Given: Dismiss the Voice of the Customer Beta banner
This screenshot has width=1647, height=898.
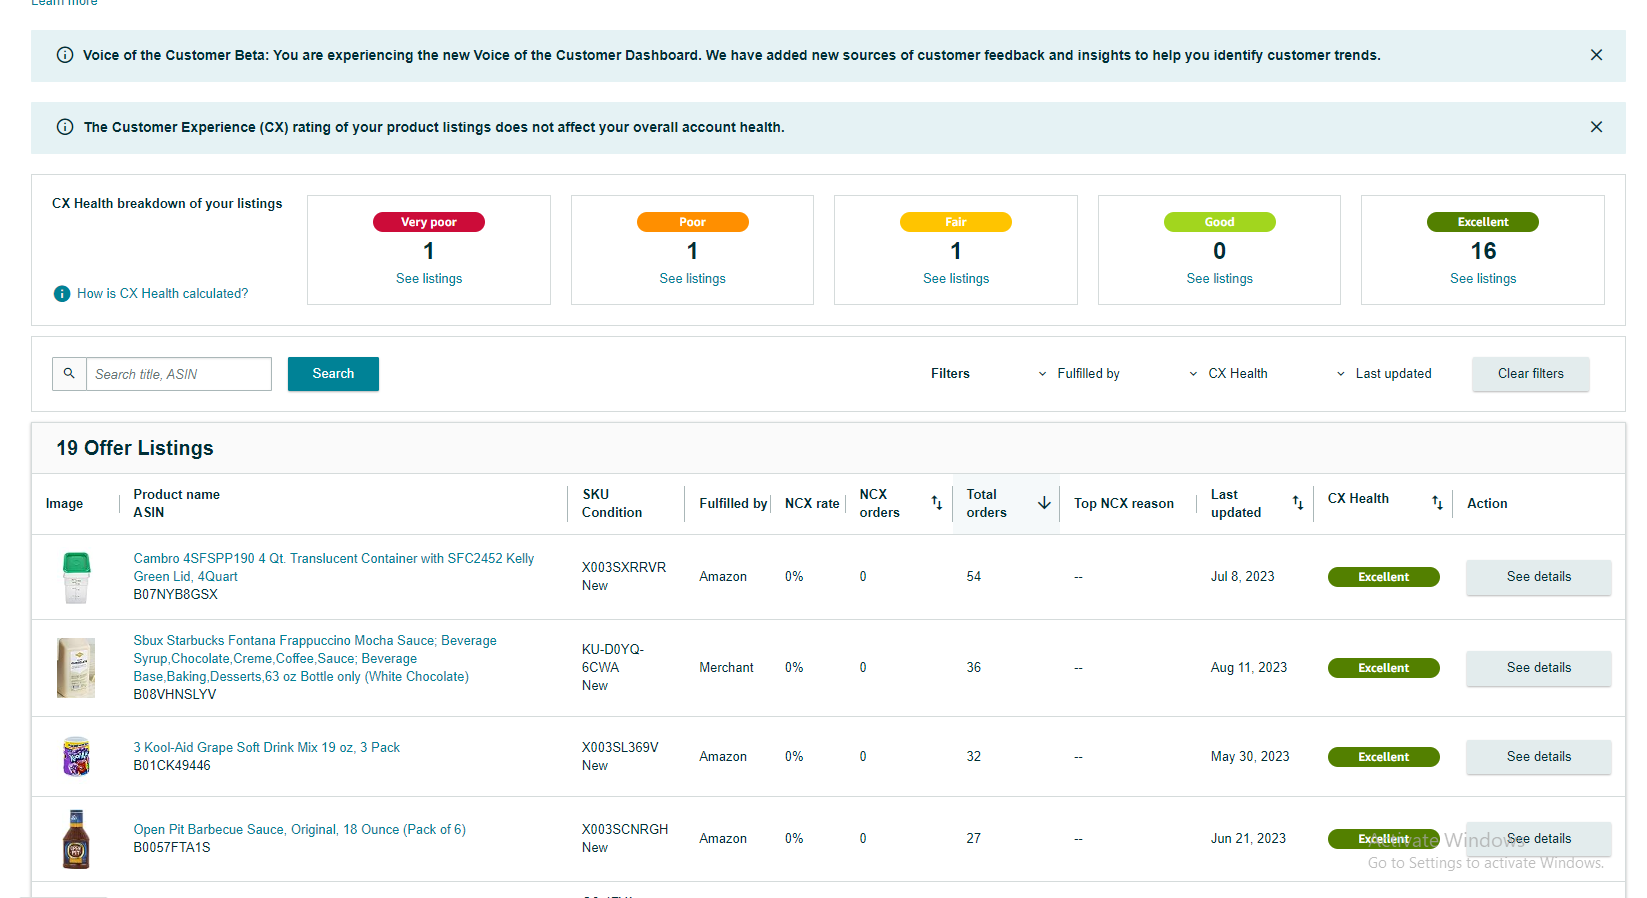Looking at the screenshot, I should [1596, 55].
